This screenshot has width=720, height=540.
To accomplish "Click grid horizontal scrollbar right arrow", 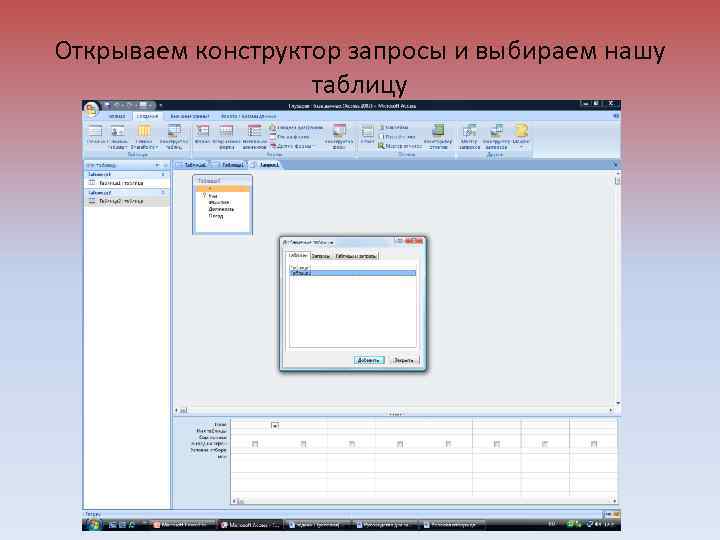I will 614,501.
